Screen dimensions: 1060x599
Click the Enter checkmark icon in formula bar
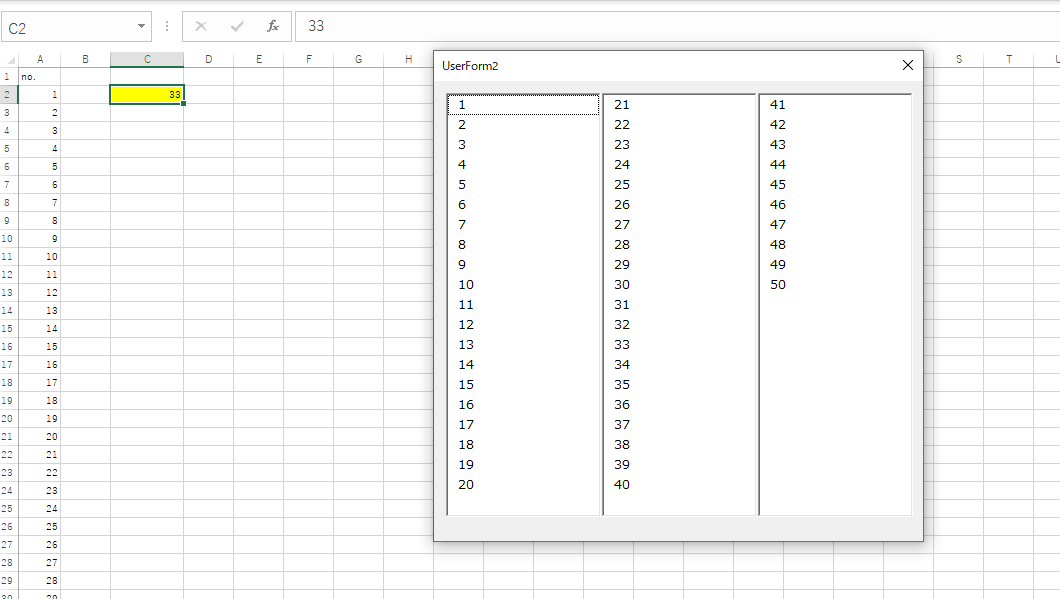[237, 26]
